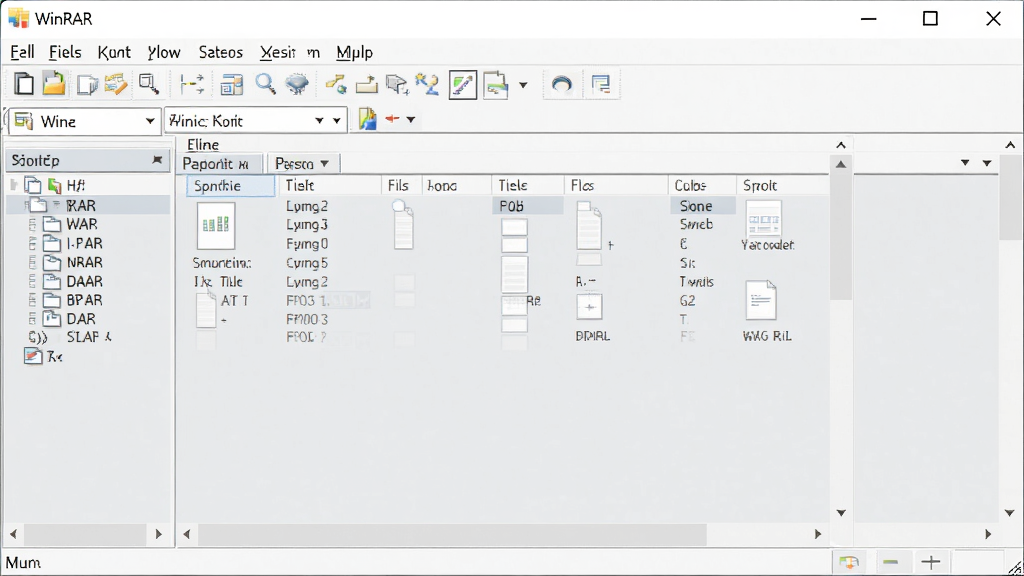Select the bar chart thumbnail above Smonetine
Screen dimensions: 1024x576
(216, 225)
